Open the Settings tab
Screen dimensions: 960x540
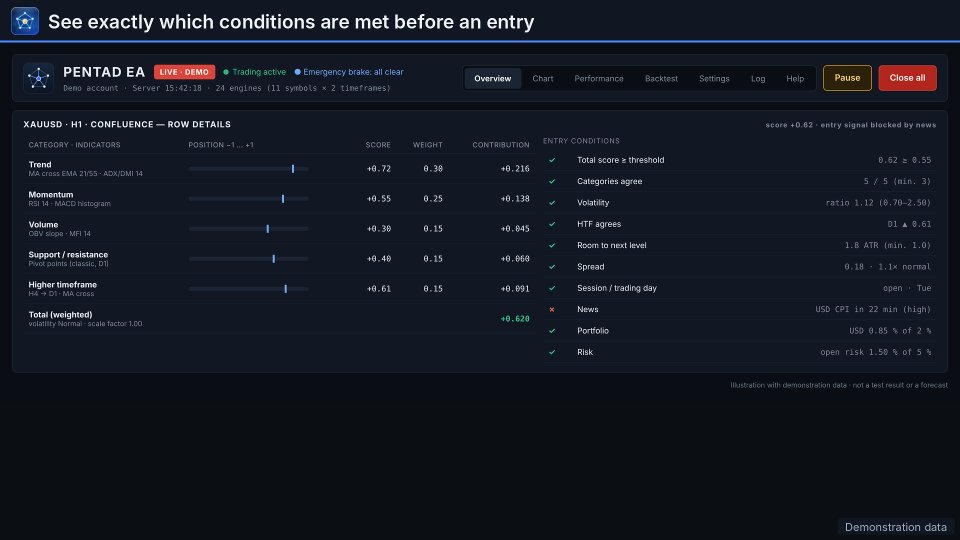point(714,78)
